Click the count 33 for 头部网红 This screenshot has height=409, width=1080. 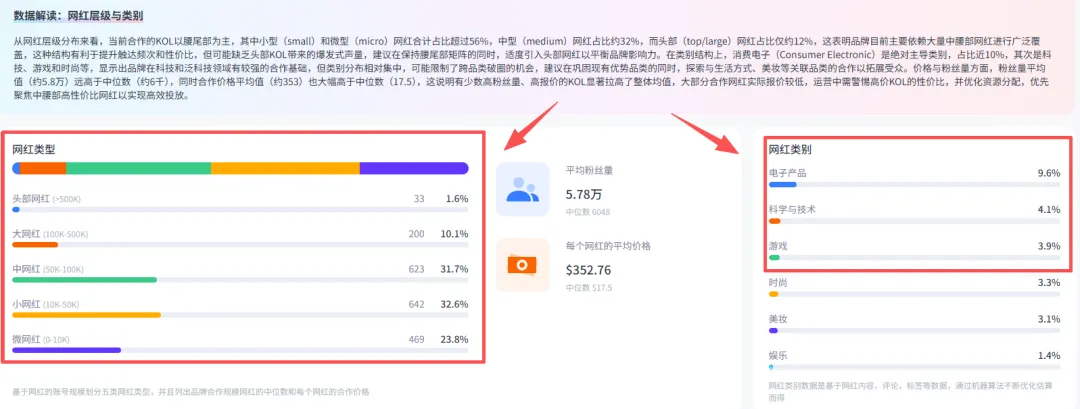tap(419, 199)
